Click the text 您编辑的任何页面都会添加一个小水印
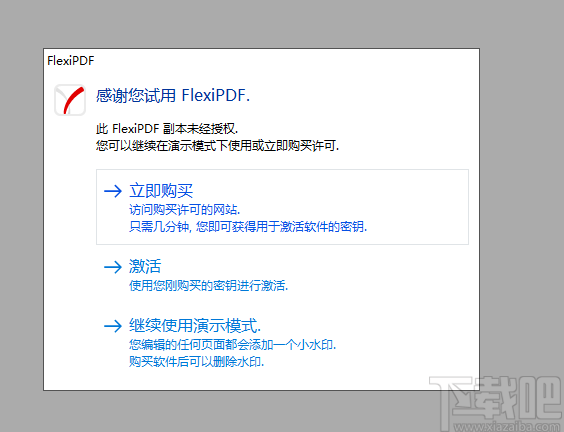 click(x=232, y=345)
